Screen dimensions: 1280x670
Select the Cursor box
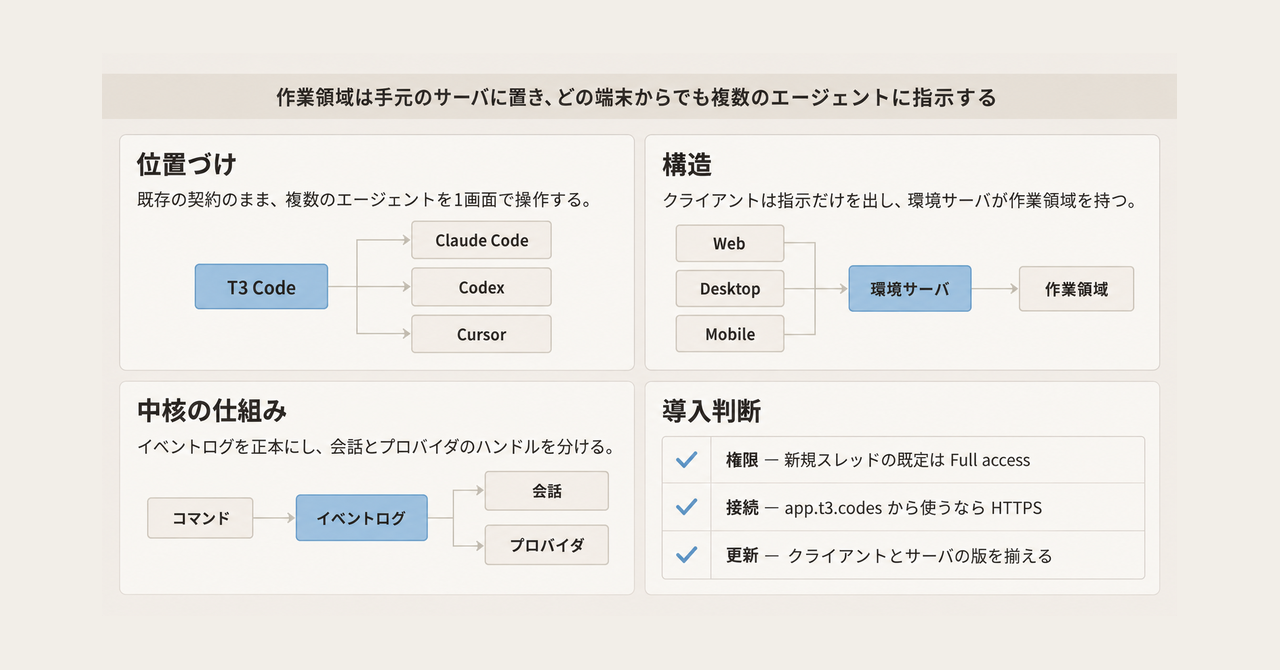pyautogui.click(x=481, y=334)
